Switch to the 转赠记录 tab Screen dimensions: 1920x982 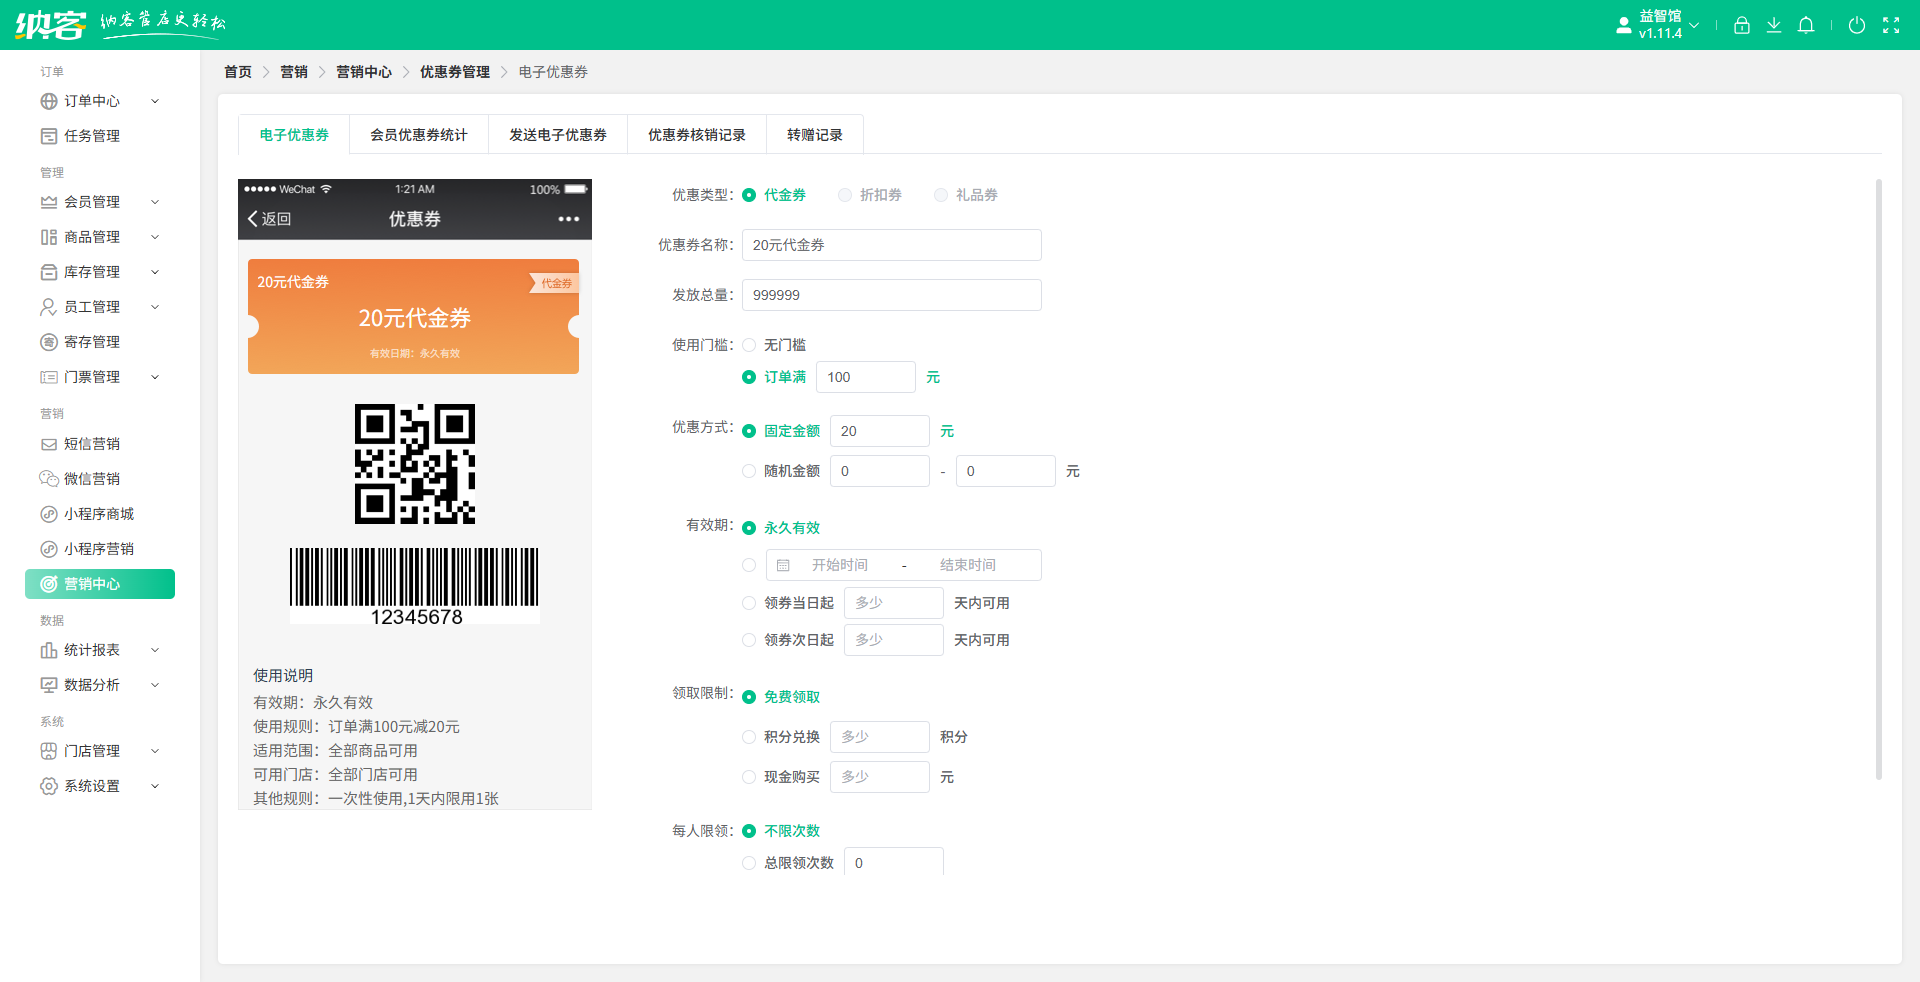click(814, 134)
